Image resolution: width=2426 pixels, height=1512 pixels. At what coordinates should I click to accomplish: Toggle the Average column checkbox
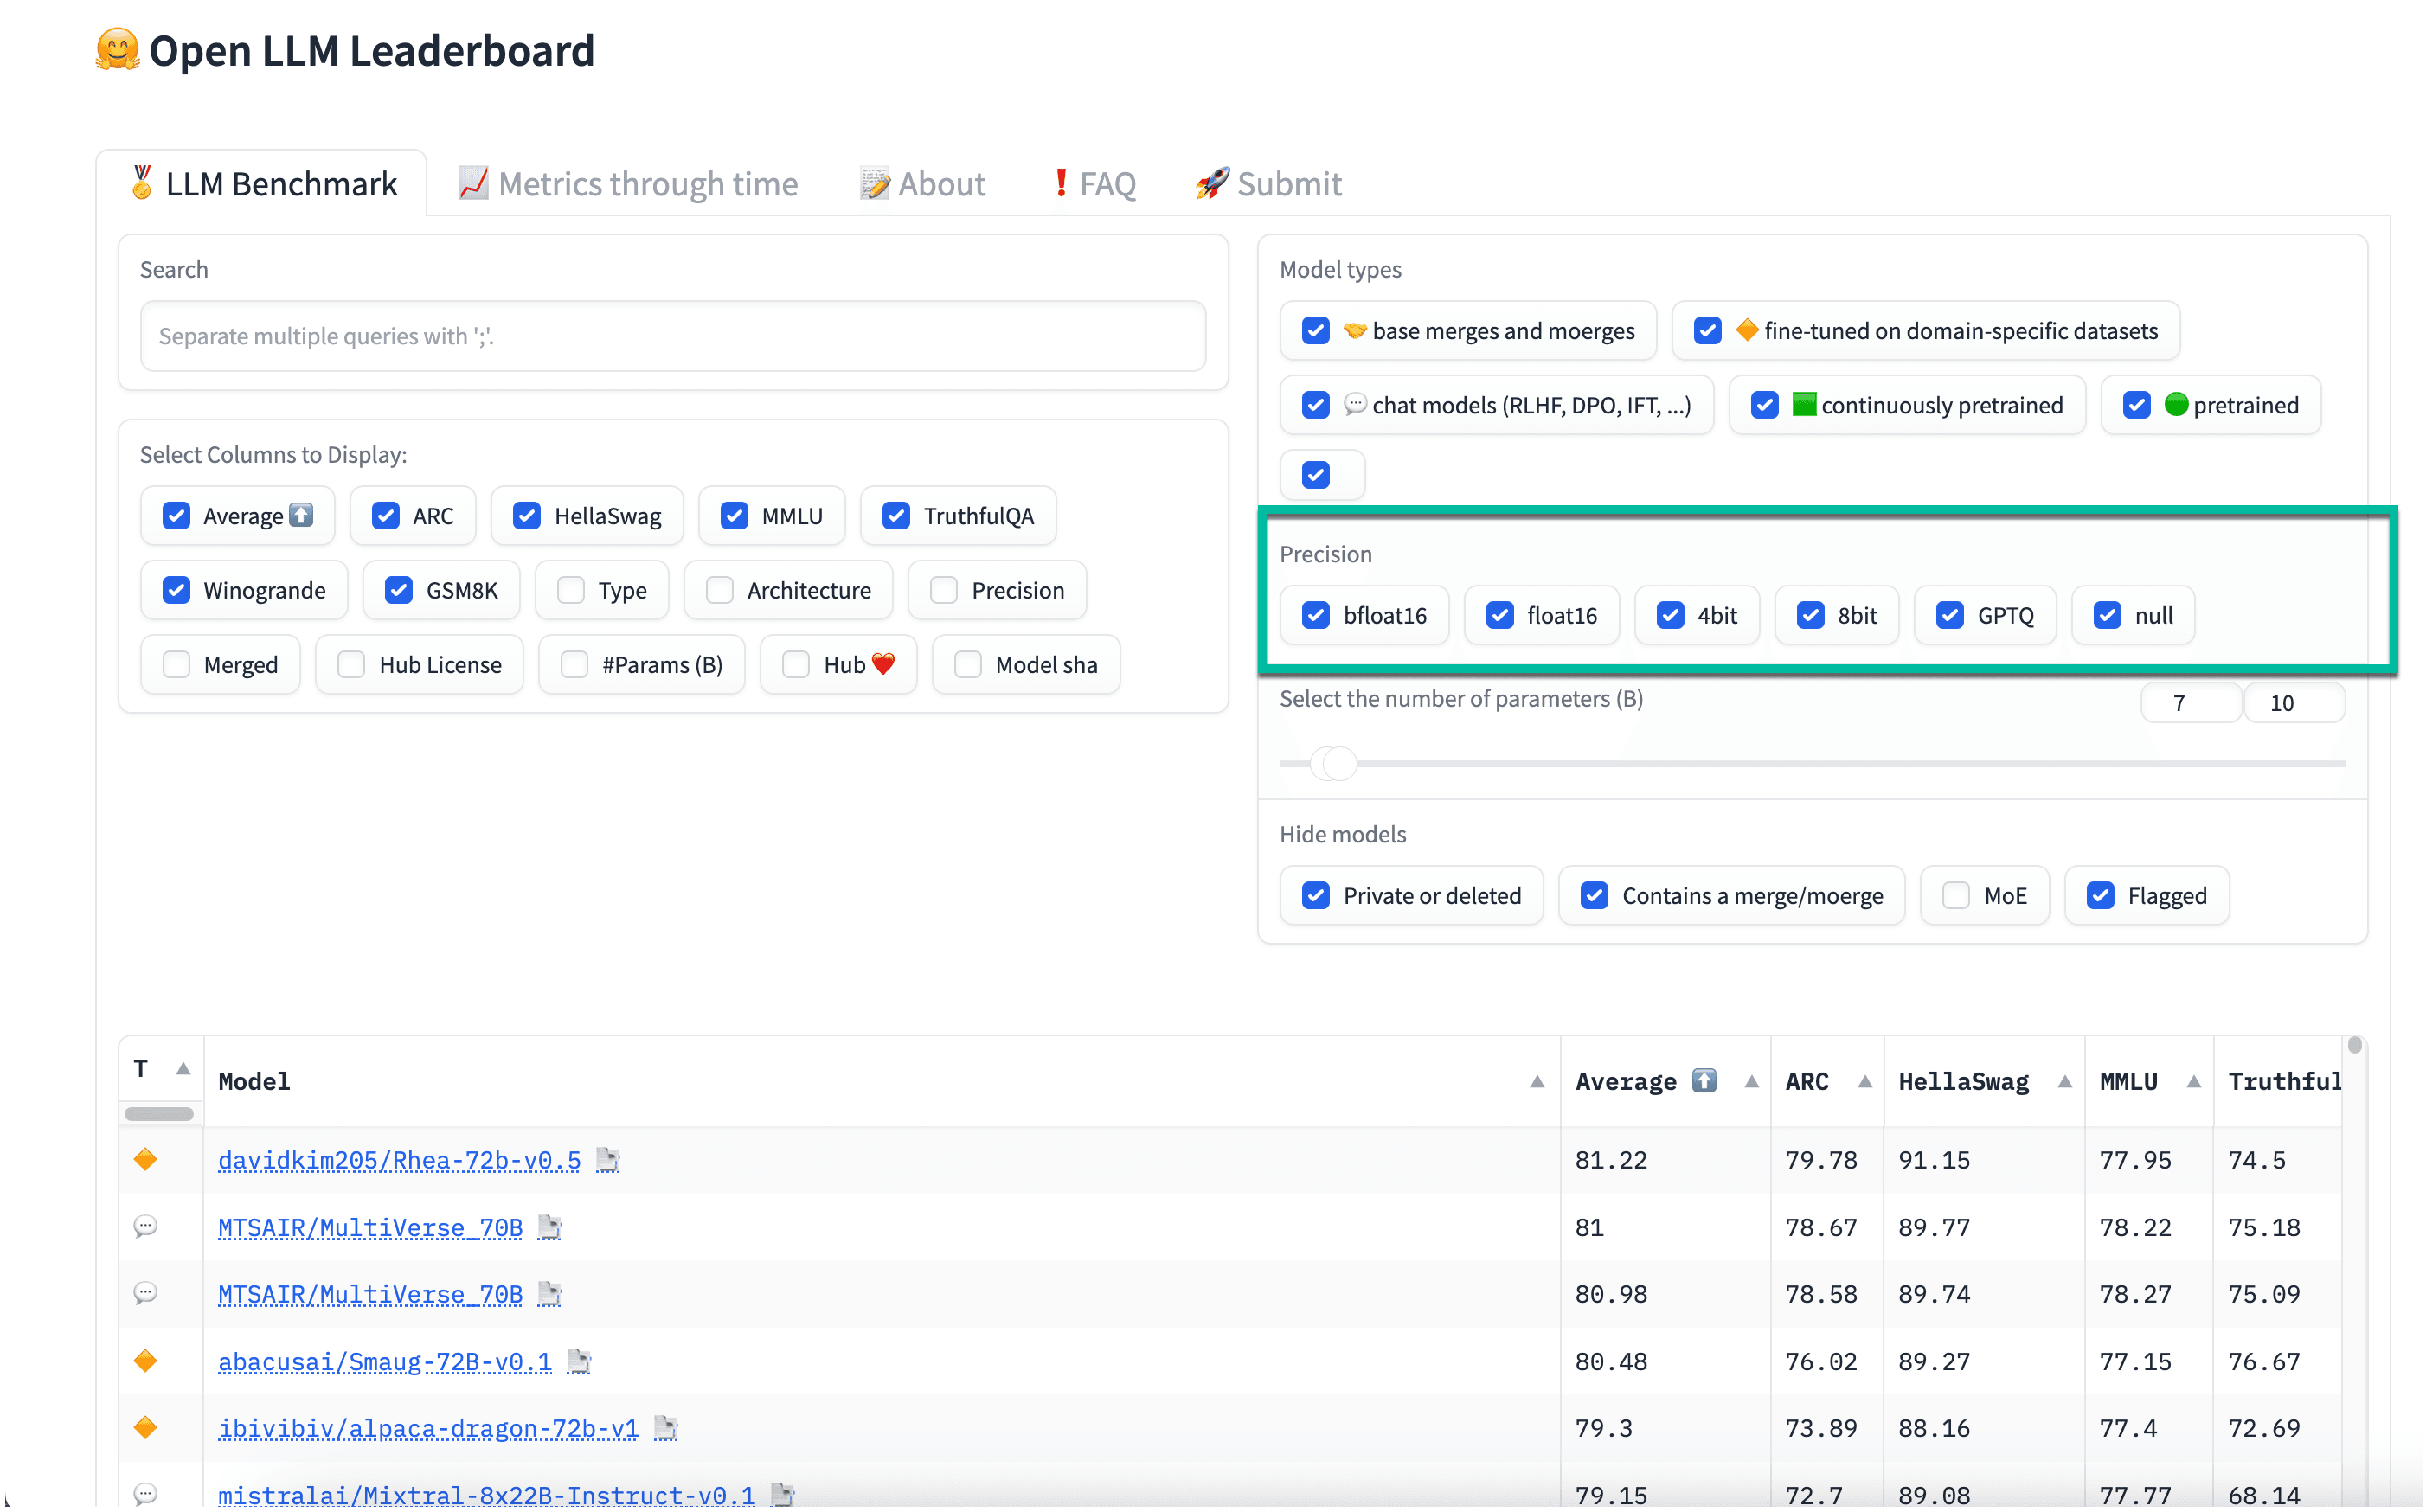point(177,516)
